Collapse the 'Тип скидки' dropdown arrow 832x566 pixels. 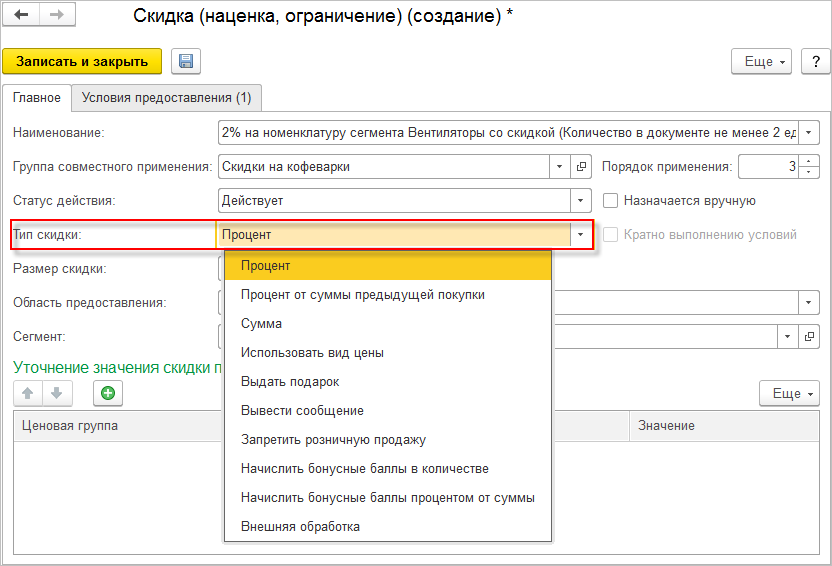click(580, 235)
